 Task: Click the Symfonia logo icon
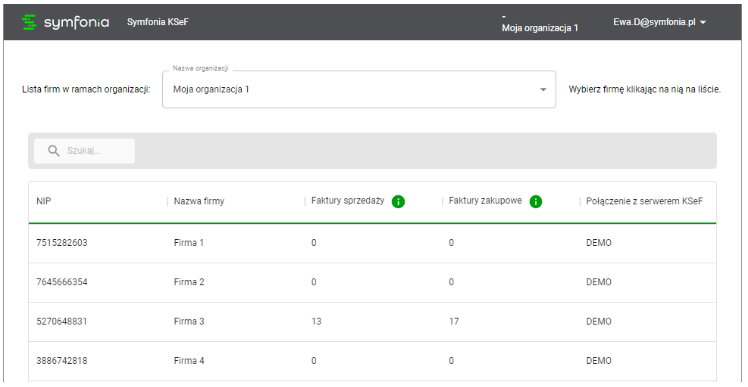pos(29,22)
